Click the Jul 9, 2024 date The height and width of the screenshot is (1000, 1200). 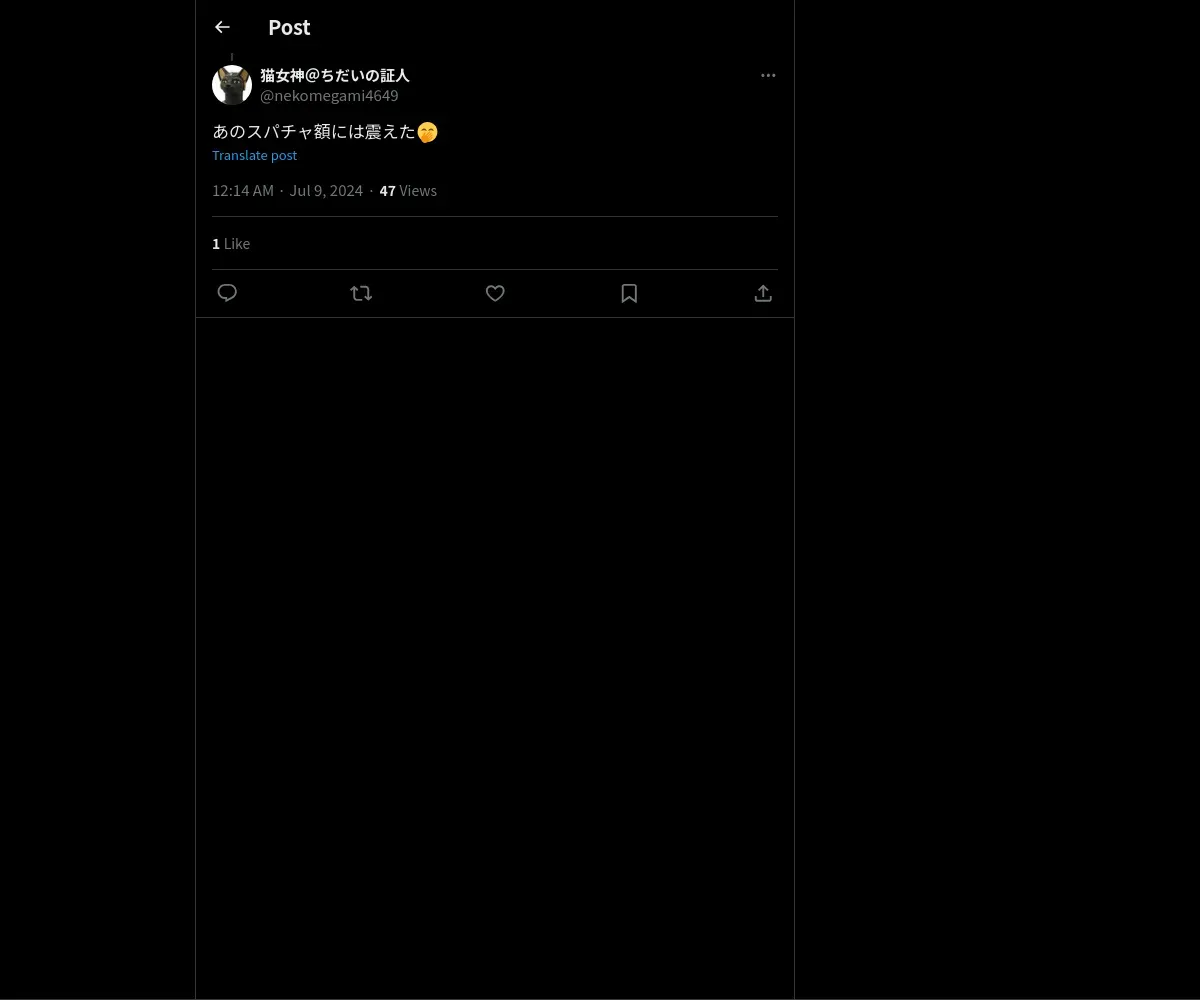[326, 190]
